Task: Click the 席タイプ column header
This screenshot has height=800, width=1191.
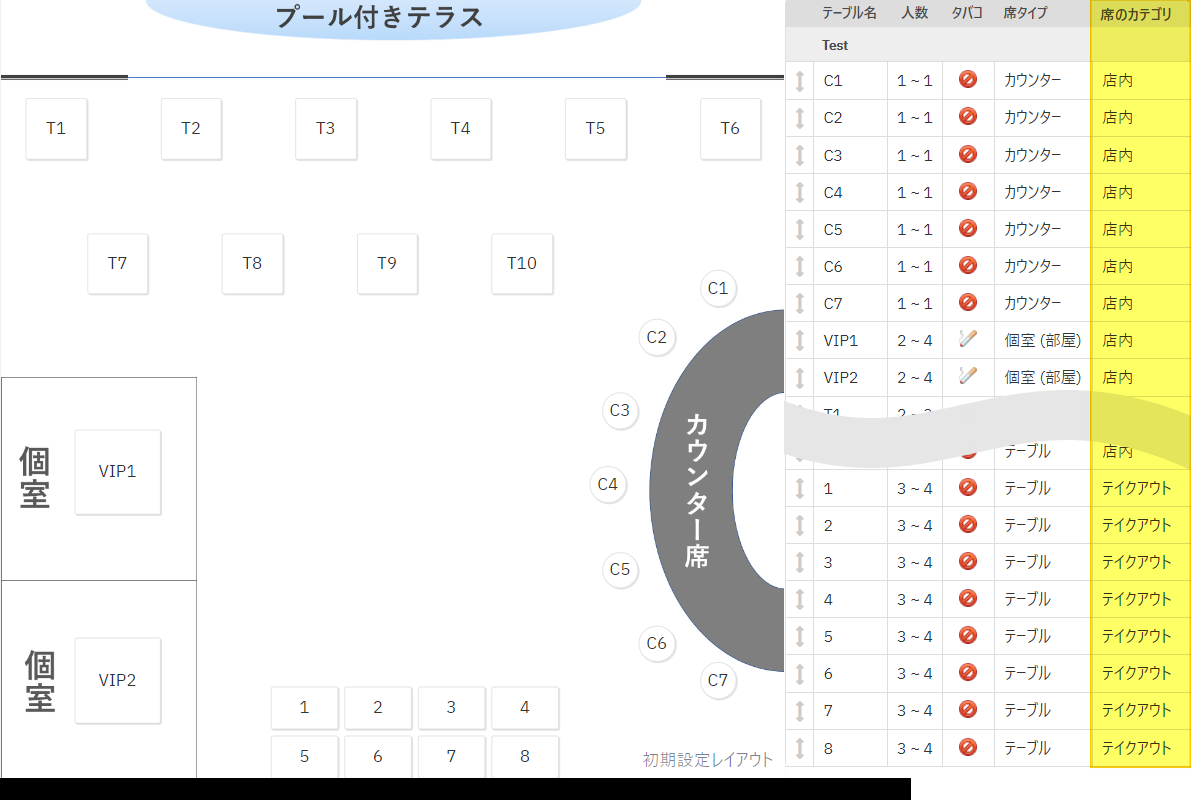Action: coord(1025,13)
